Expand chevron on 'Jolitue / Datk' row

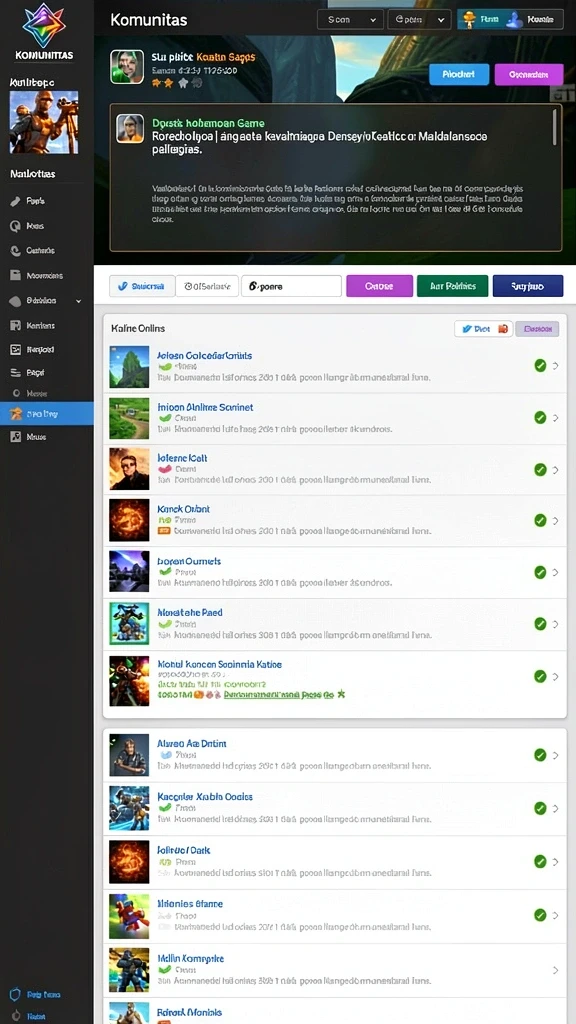[x=556, y=862]
